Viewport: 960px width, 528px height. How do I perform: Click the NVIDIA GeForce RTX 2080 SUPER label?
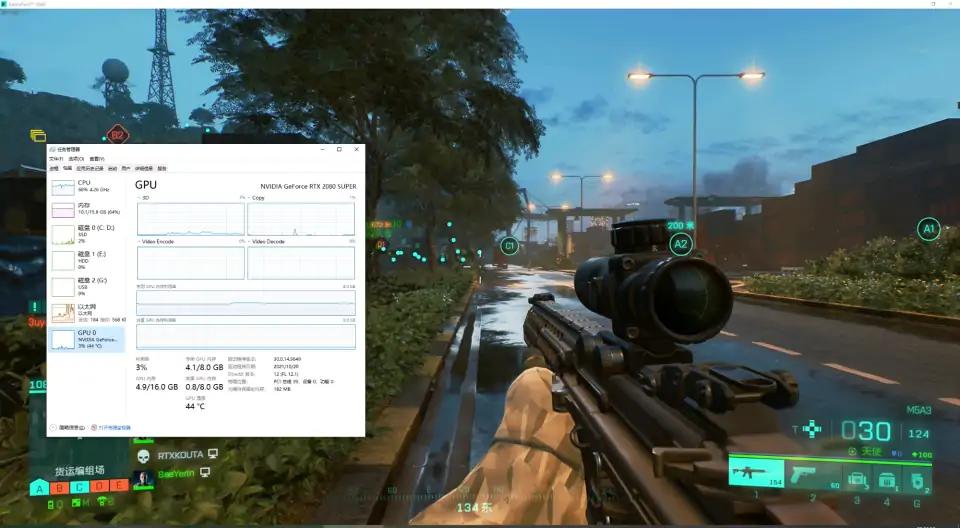click(308, 186)
